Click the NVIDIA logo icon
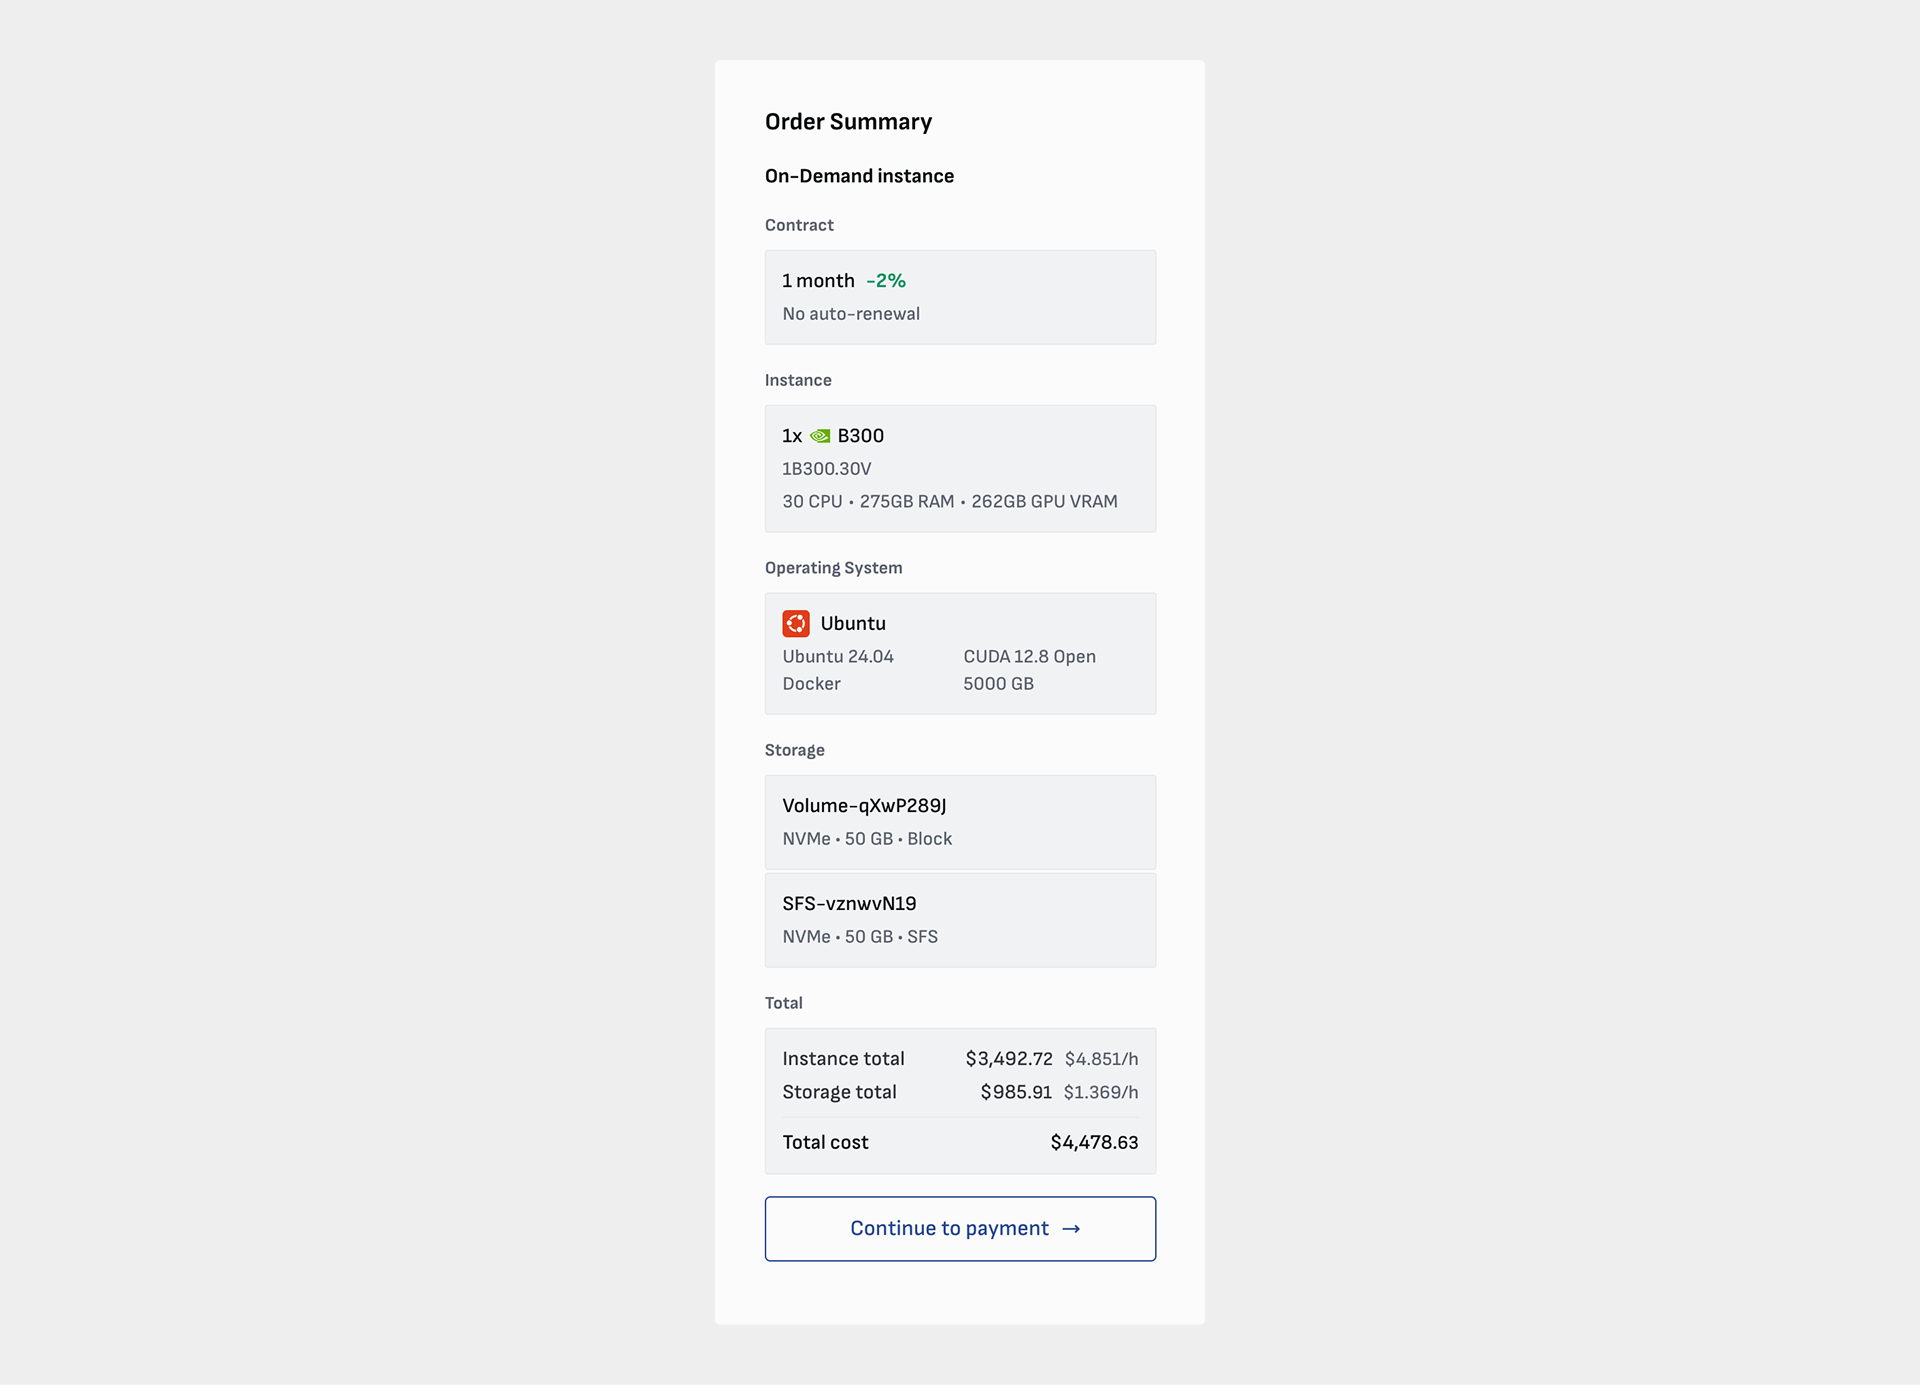This screenshot has width=1920, height=1385. 820,436
